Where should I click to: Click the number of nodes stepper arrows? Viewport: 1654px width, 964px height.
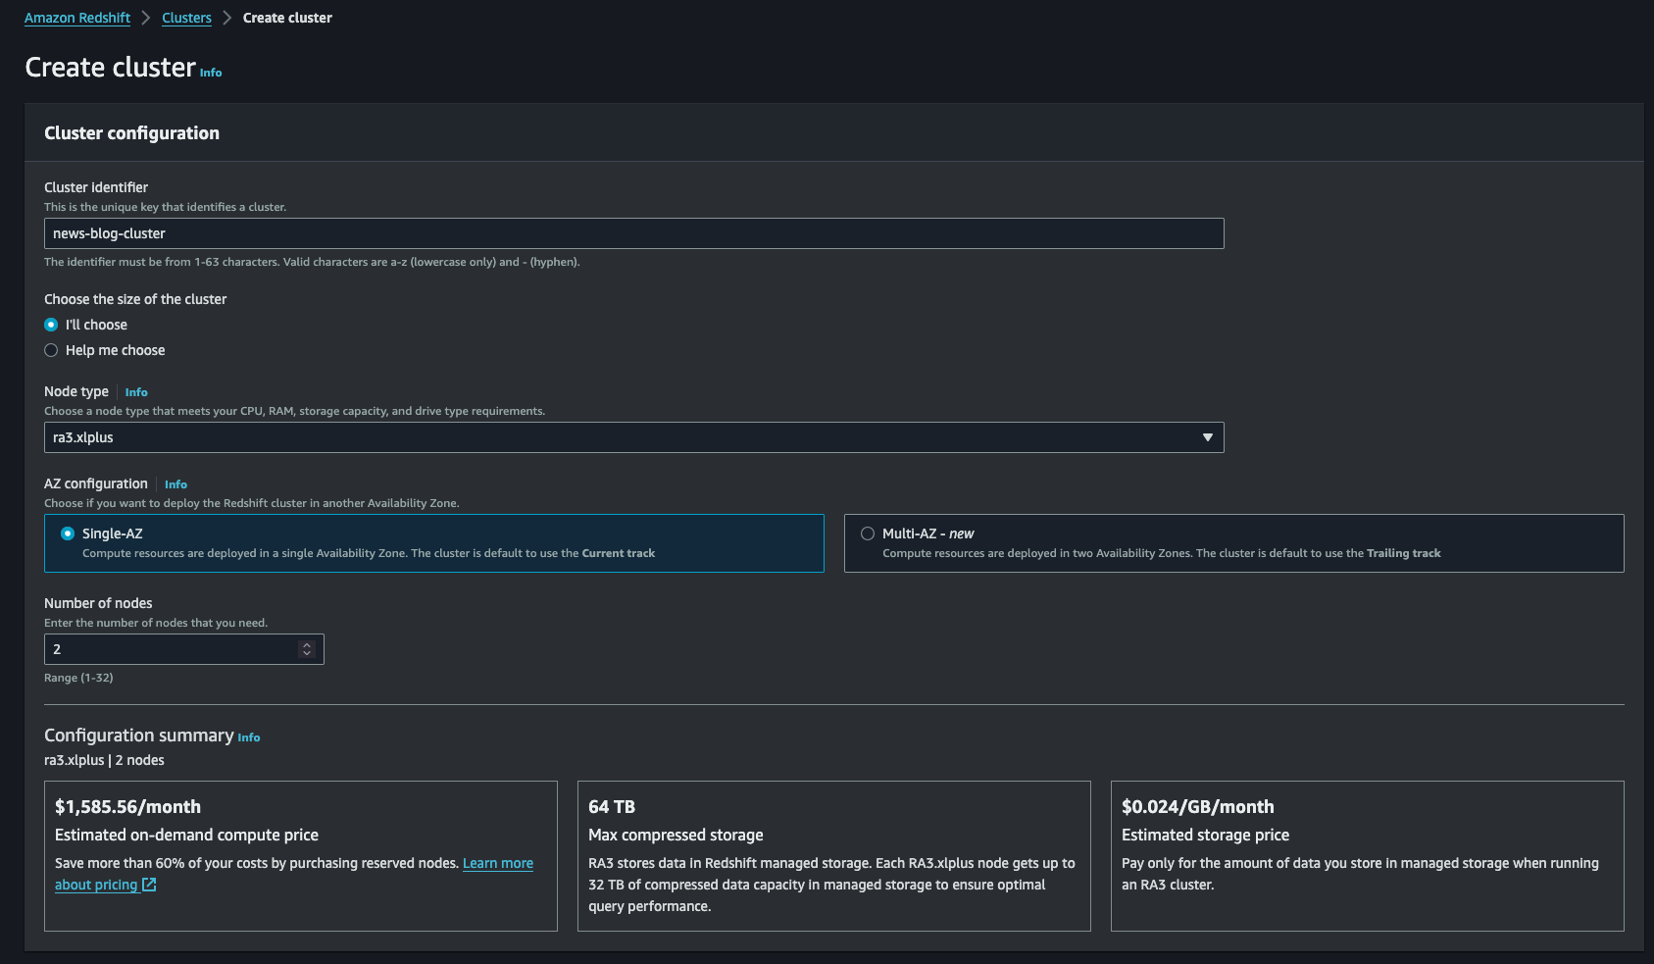click(307, 649)
